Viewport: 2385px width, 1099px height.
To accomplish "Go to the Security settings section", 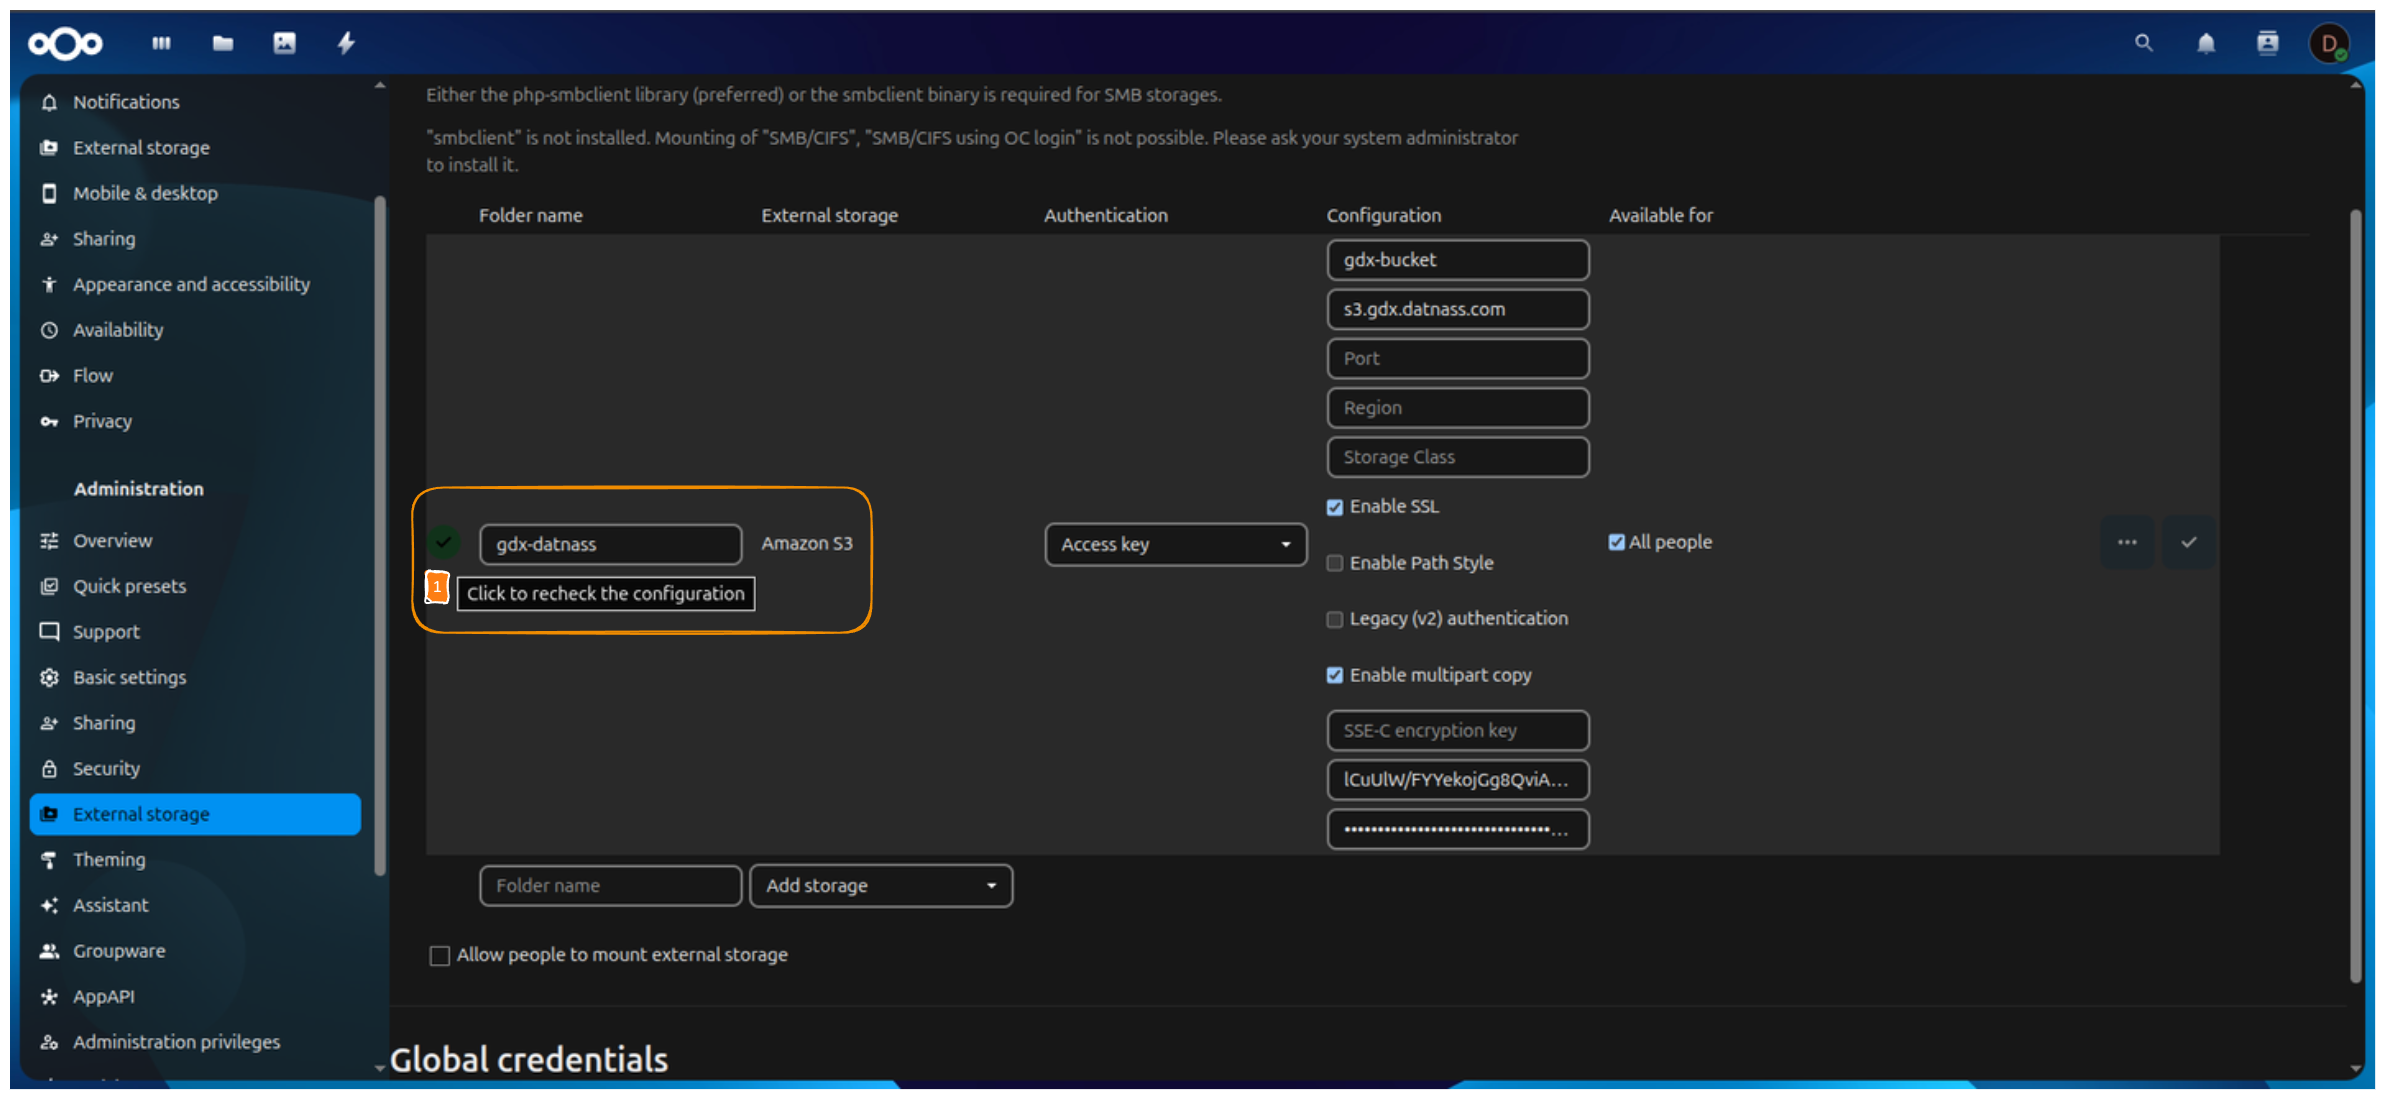I will coord(106,768).
